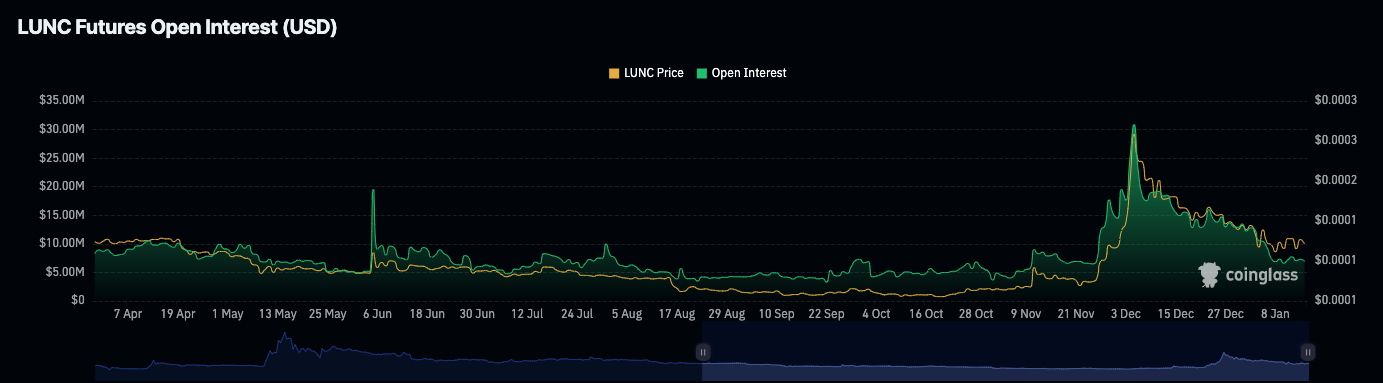Click the 18 Jun date label

tap(427, 314)
